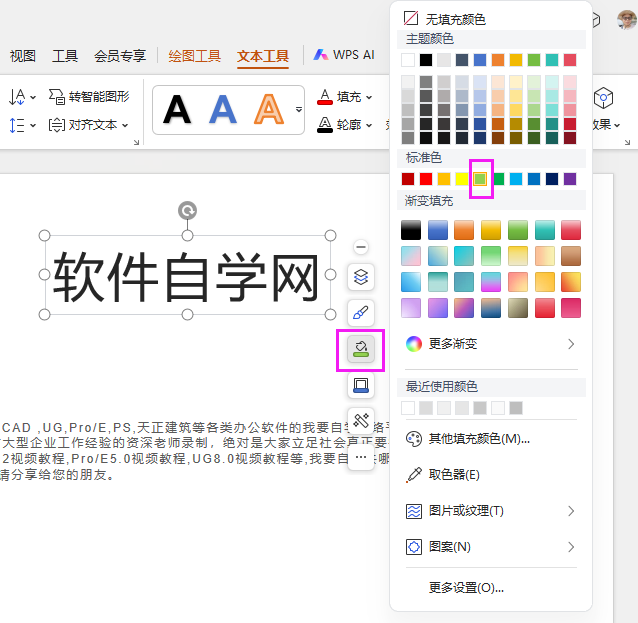The image size is (638, 623).
Task: Pick the yellow standard color swatch
Action: (x=462, y=179)
